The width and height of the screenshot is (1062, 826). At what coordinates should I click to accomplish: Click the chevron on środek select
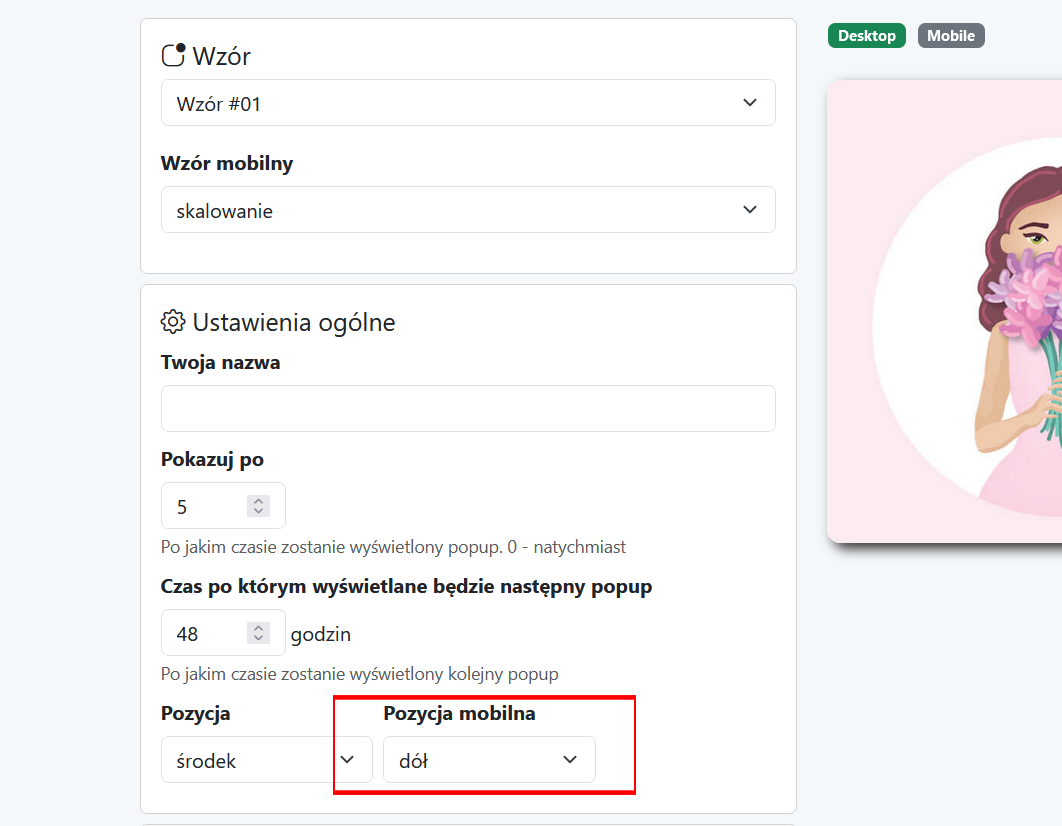(347, 760)
